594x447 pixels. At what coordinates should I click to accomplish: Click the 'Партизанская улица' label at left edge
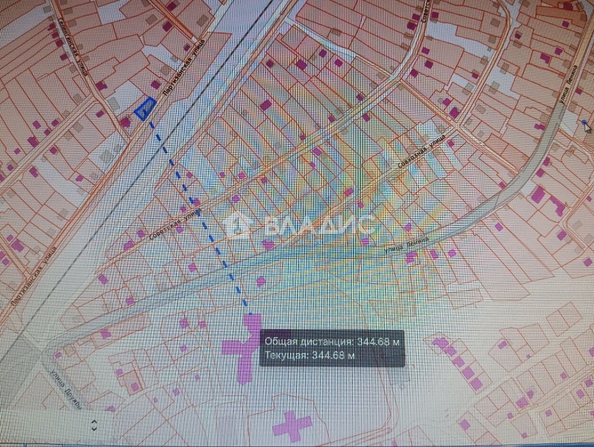point(34,275)
